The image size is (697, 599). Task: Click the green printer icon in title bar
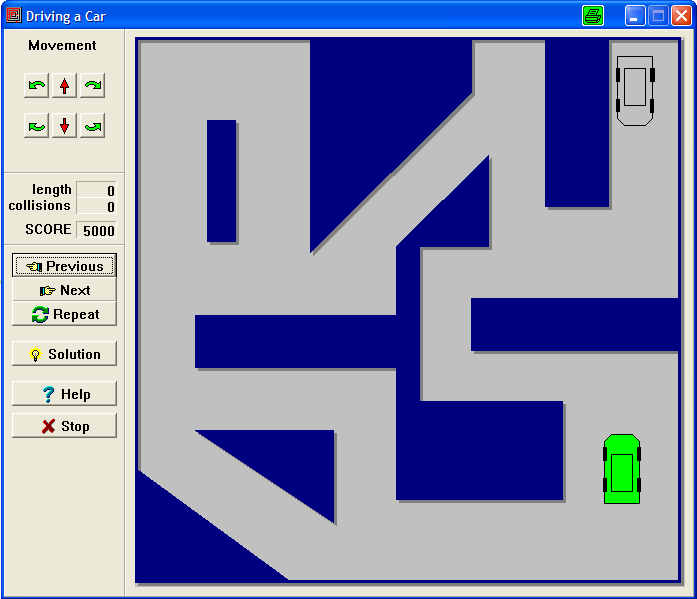coord(593,16)
